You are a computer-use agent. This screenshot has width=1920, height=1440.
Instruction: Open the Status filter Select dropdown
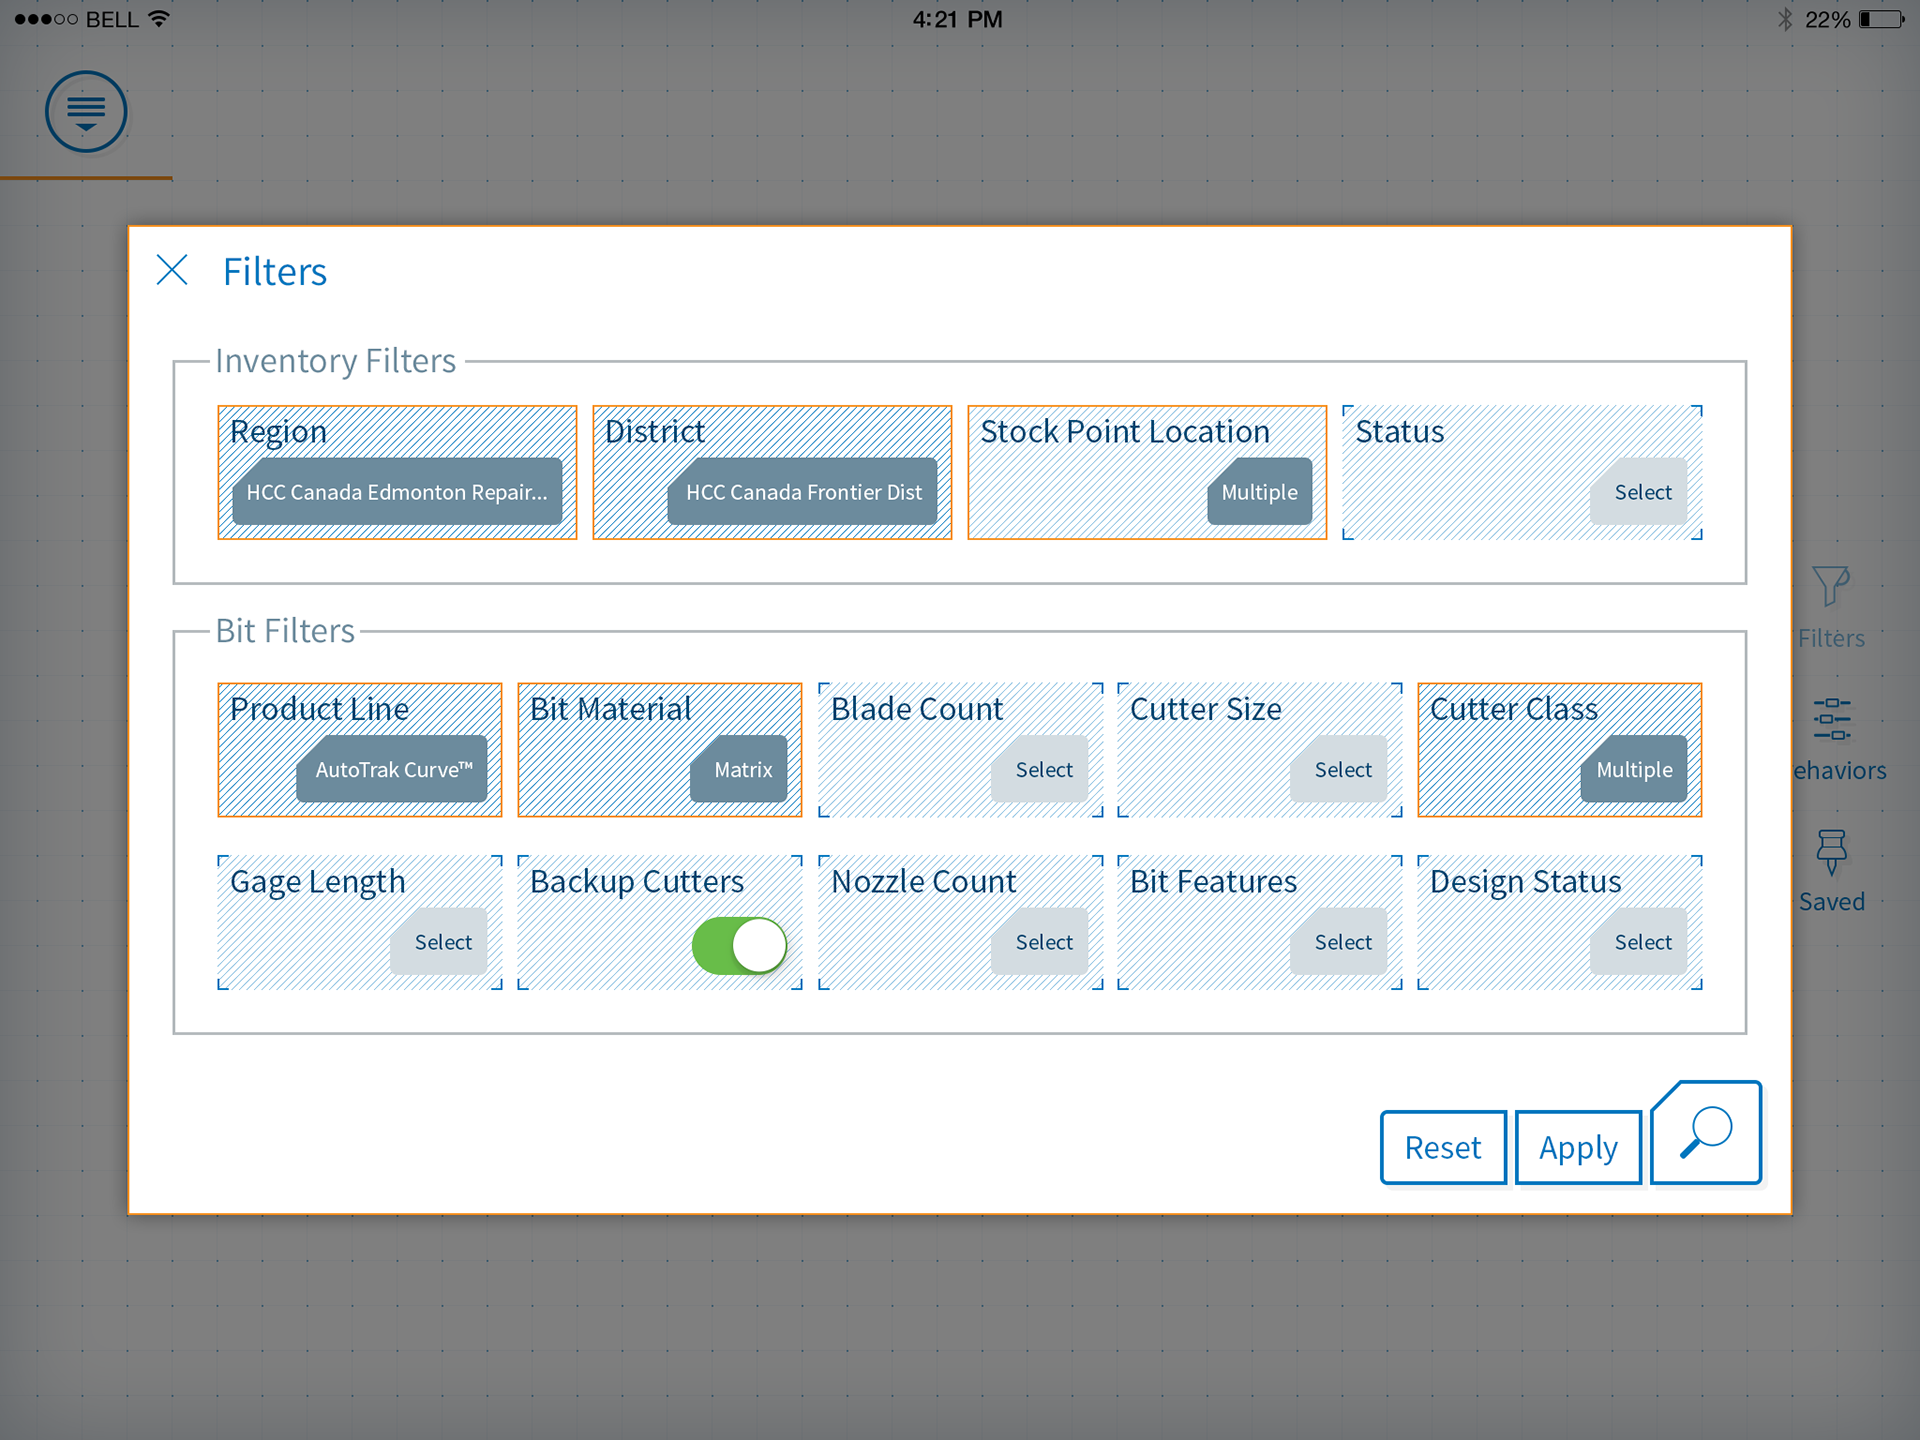1641,492
